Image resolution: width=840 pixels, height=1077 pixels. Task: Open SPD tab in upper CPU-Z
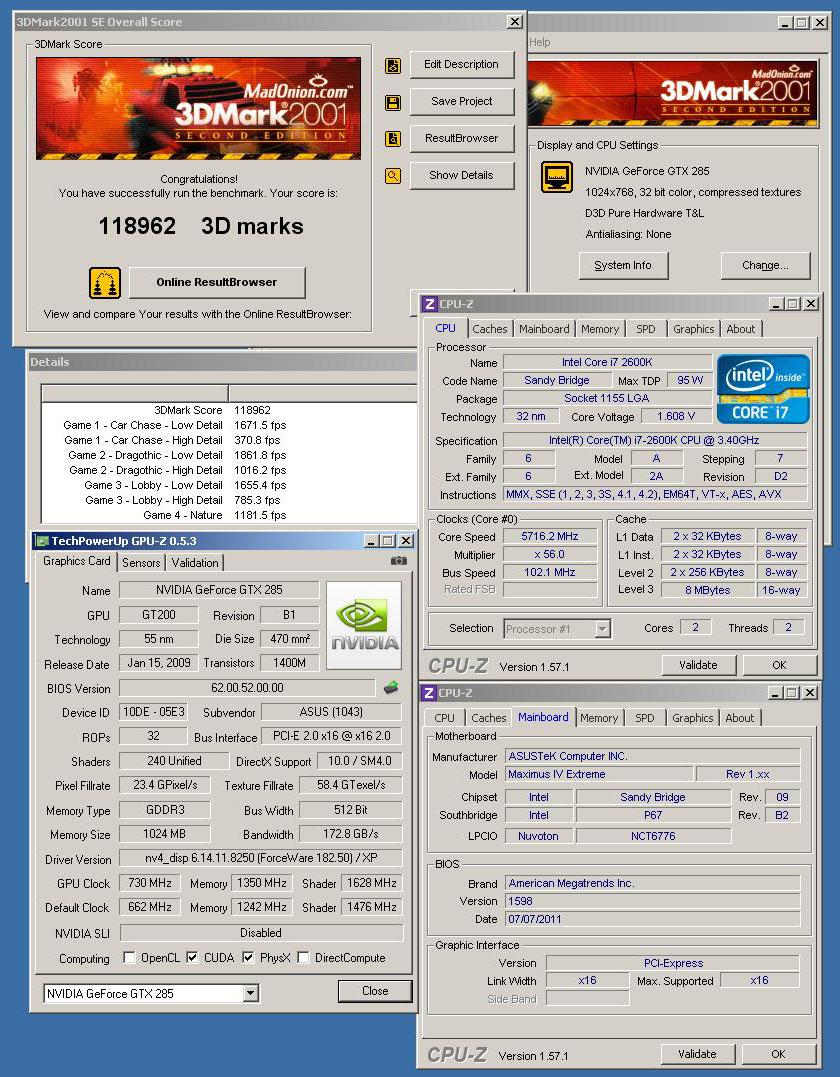click(646, 329)
